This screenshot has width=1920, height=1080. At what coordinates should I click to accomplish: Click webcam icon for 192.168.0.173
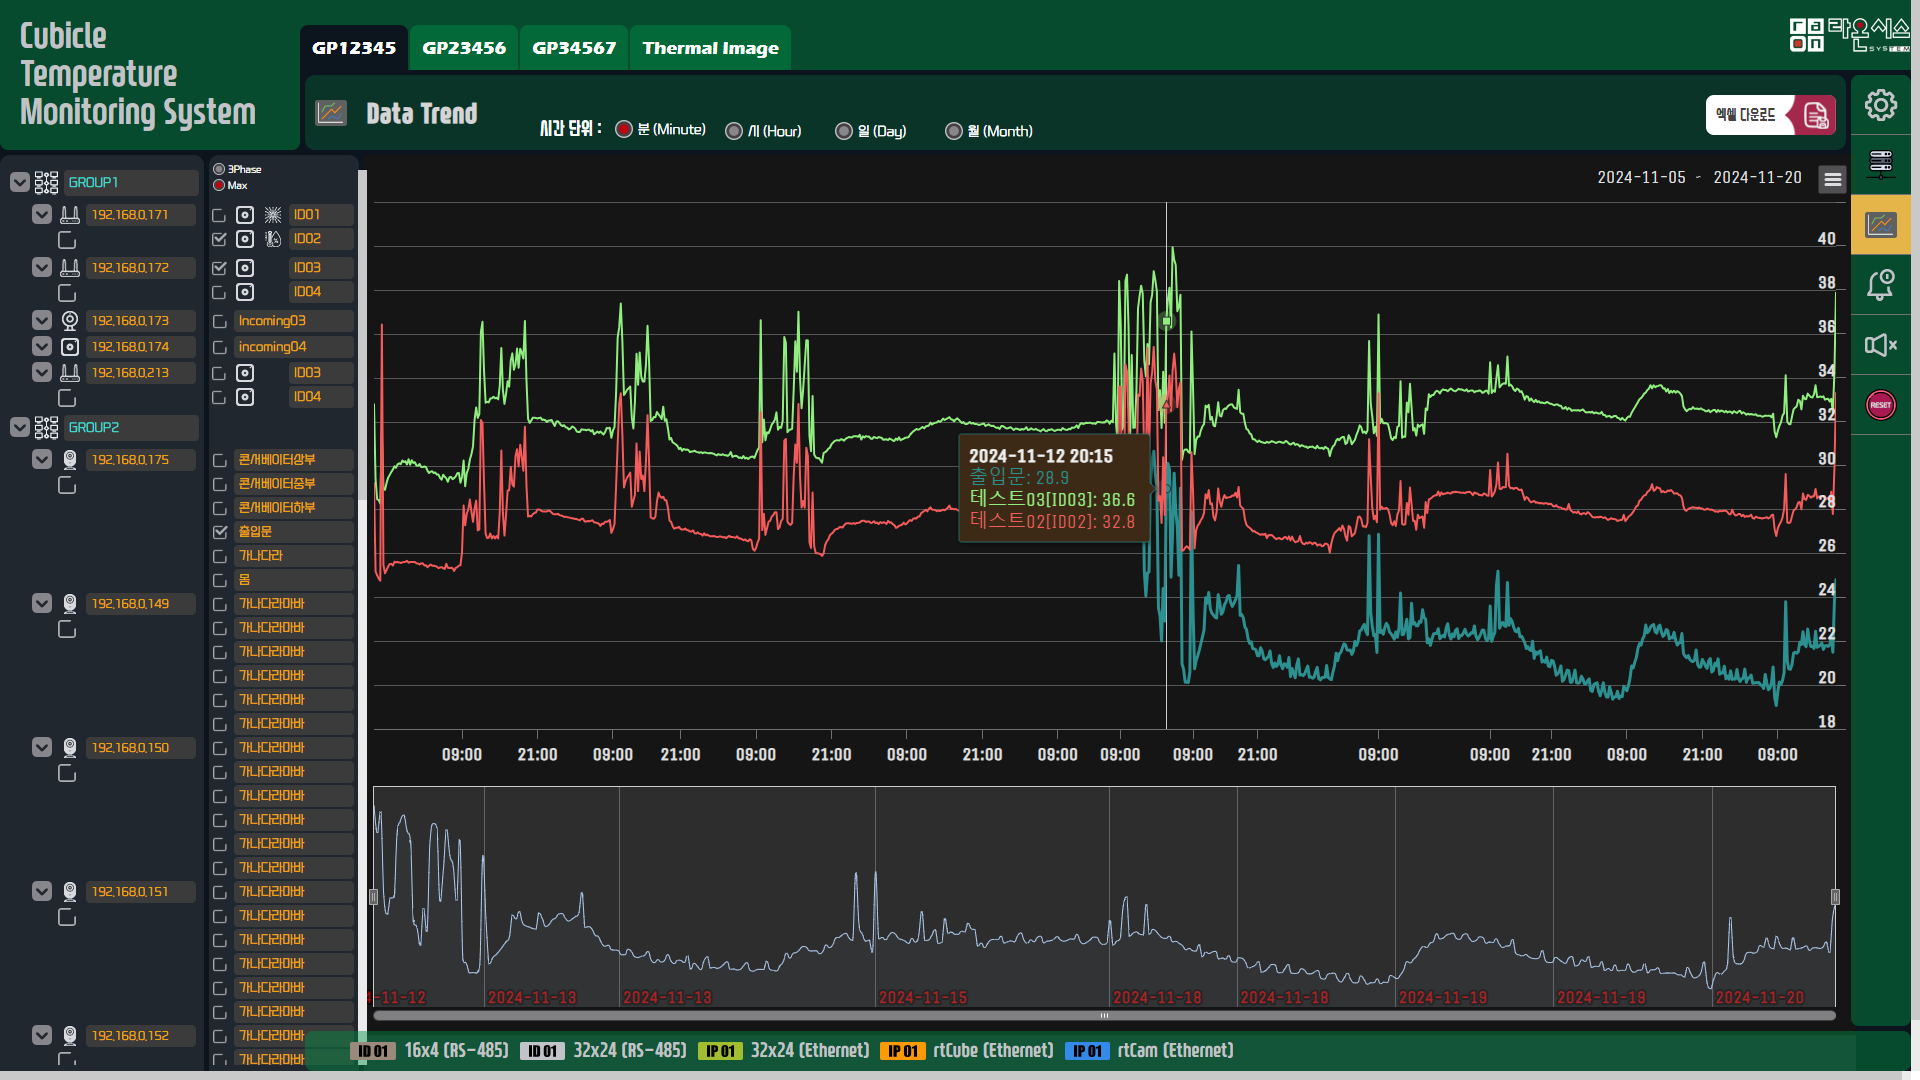coord(70,320)
